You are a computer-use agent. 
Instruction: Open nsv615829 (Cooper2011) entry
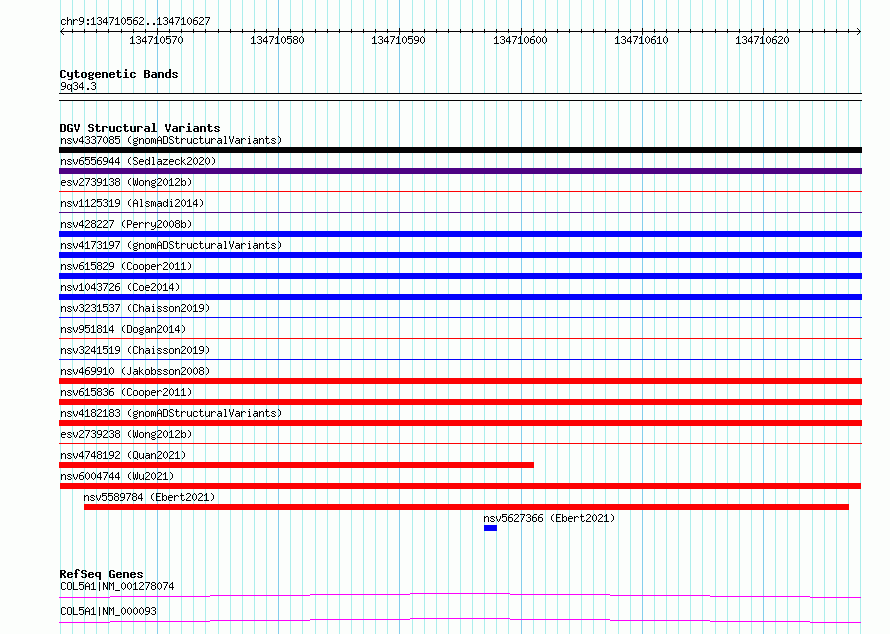tap(126, 266)
